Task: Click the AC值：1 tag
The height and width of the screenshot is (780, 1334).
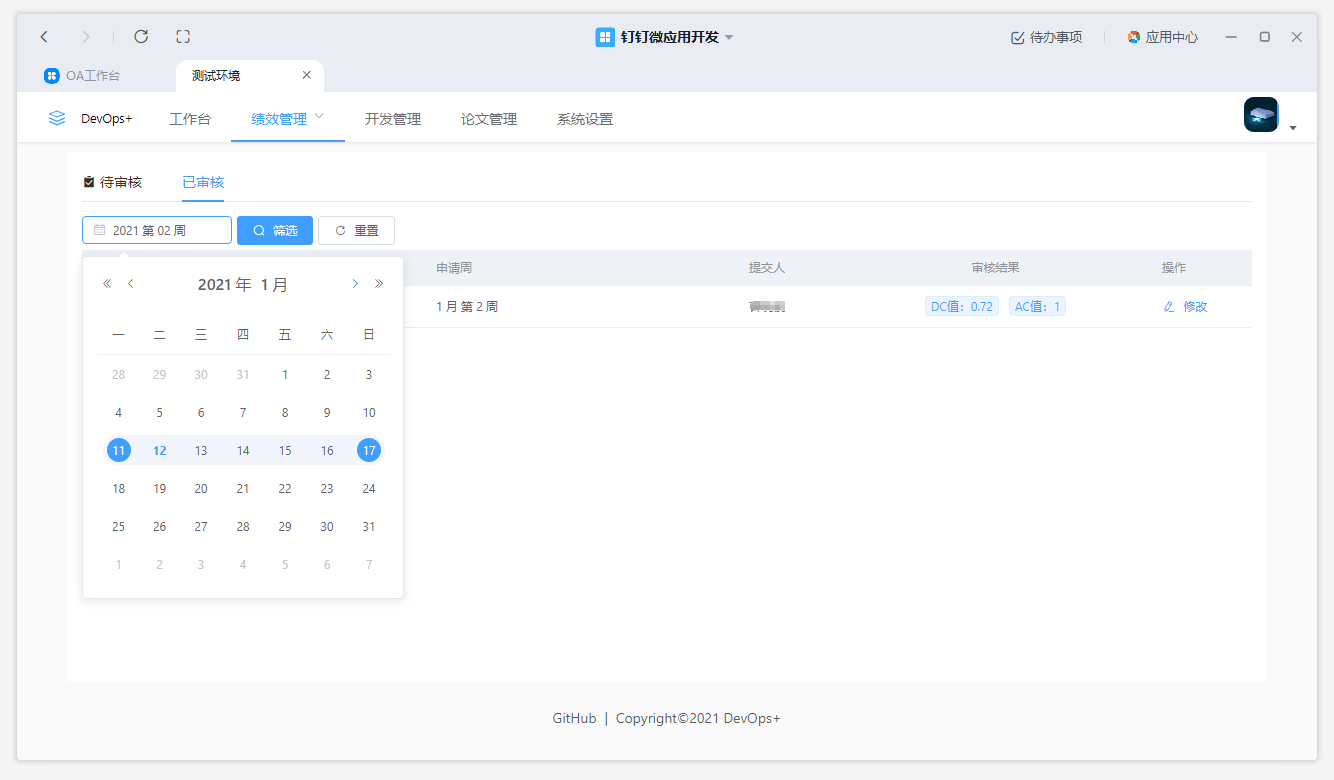Action: tap(1037, 307)
